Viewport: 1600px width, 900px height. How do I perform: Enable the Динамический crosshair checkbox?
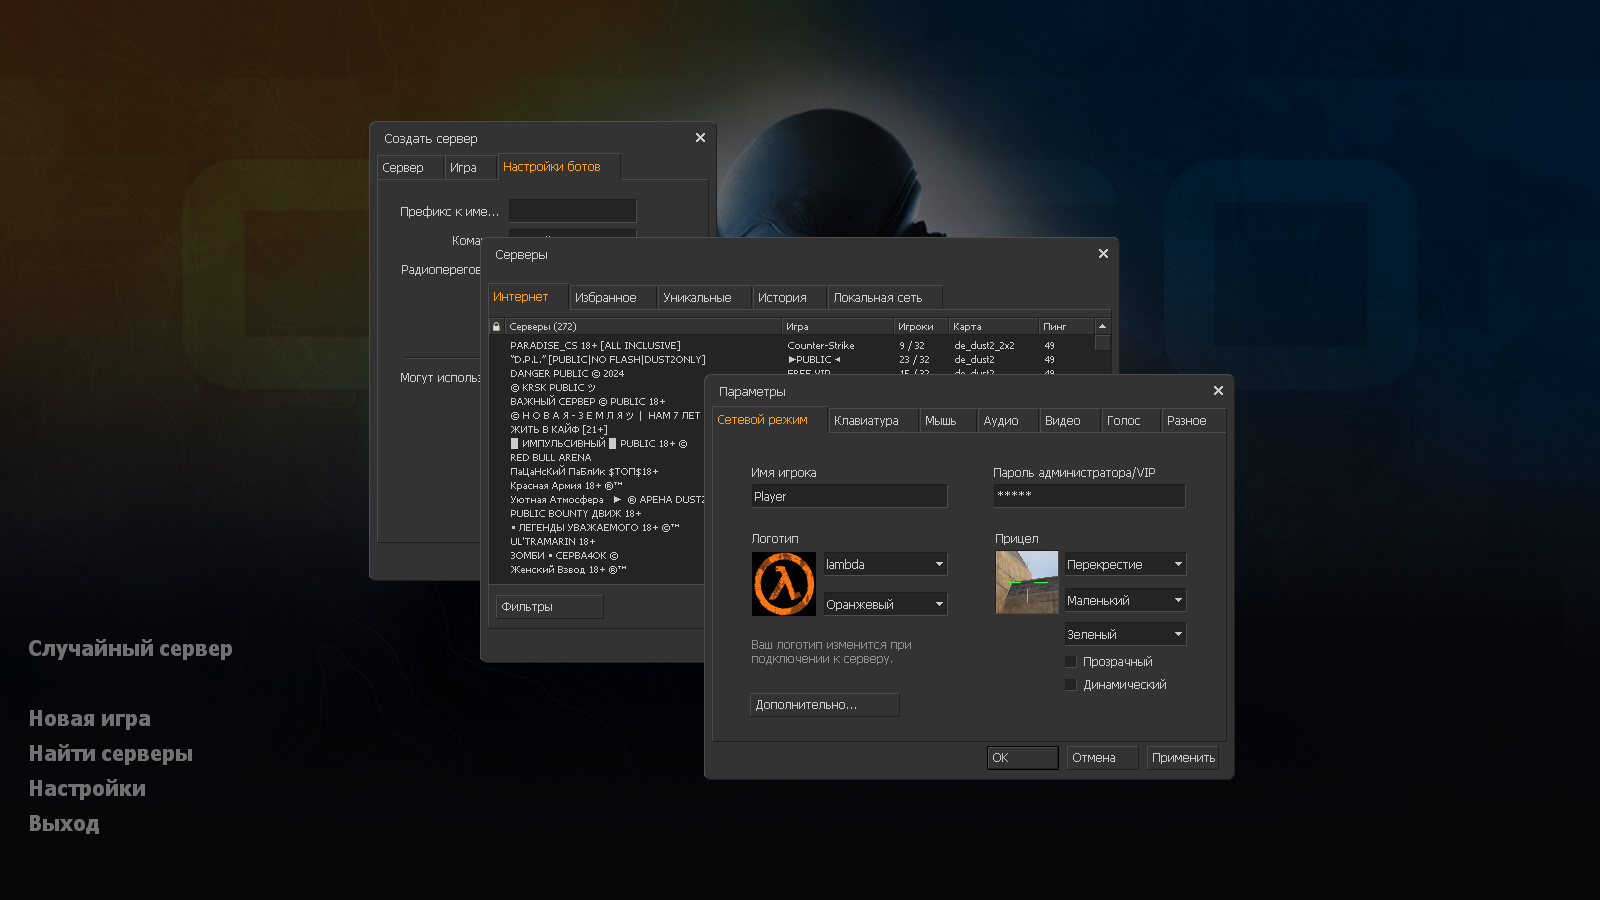[1071, 685]
